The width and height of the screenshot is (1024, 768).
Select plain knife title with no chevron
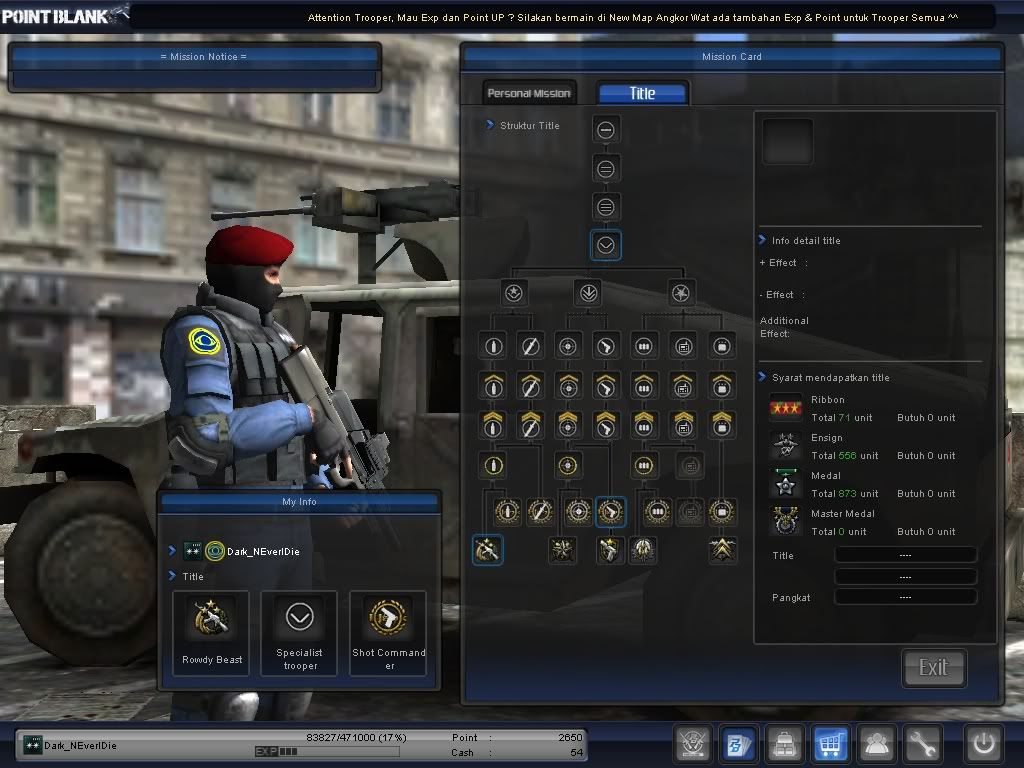530,346
